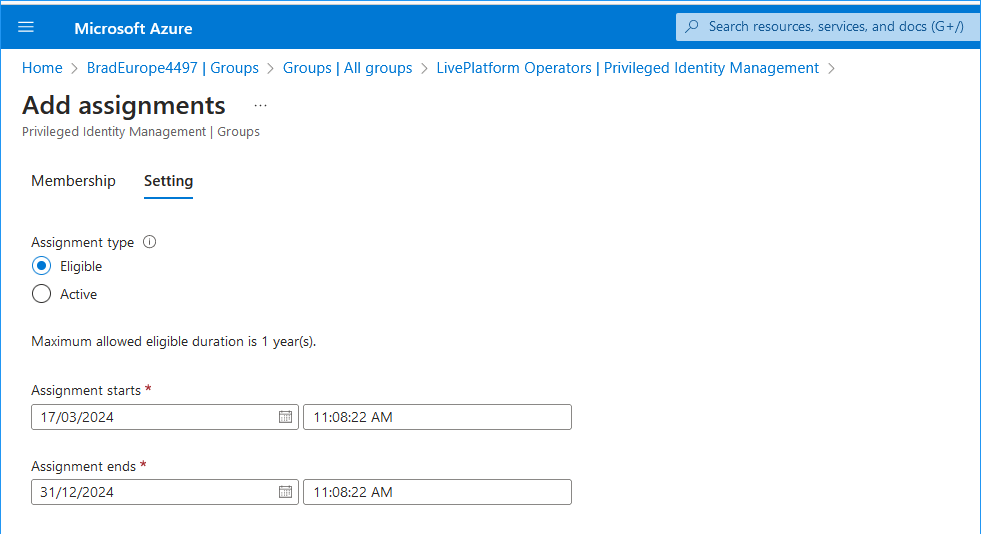Go to Home breadcrumb link
The width and height of the screenshot is (981, 534).
tap(42, 68)
